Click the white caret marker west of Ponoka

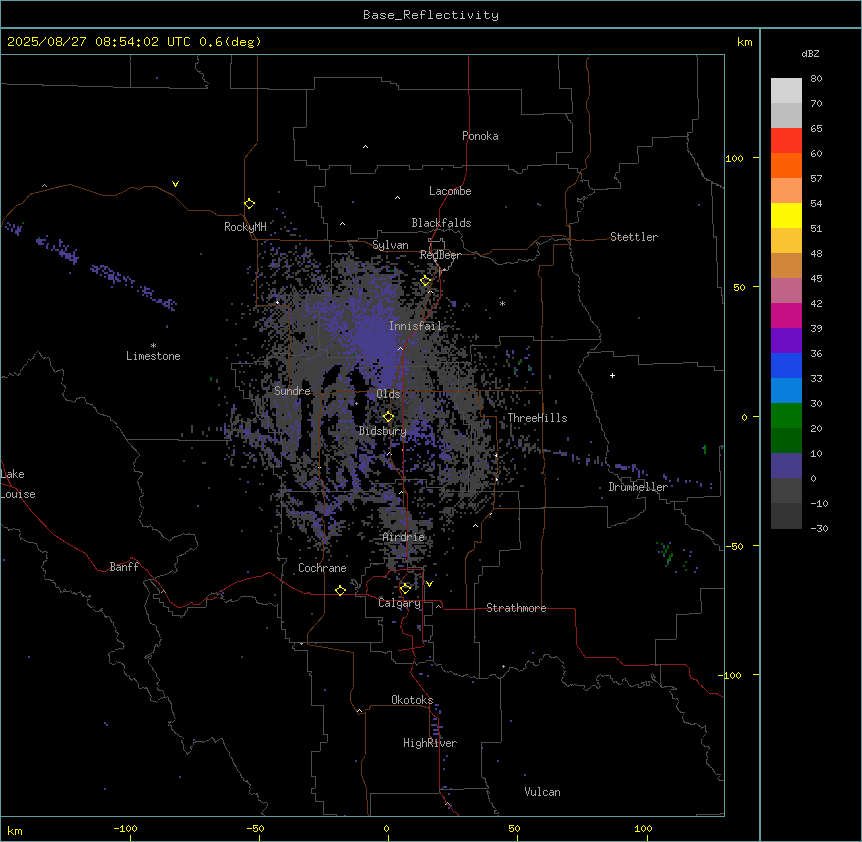[365, 147]
